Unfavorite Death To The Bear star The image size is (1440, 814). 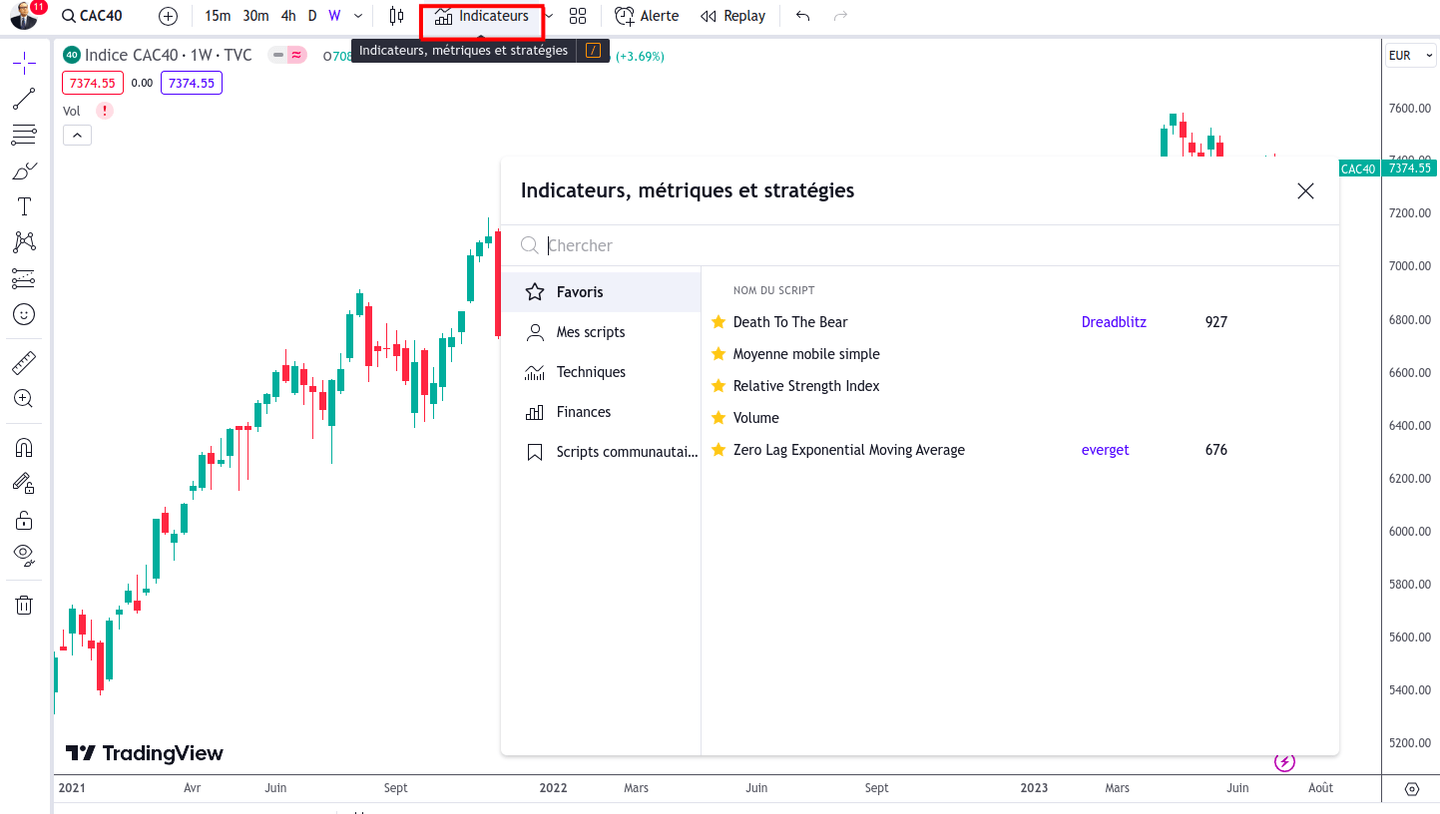pos(718,322)
